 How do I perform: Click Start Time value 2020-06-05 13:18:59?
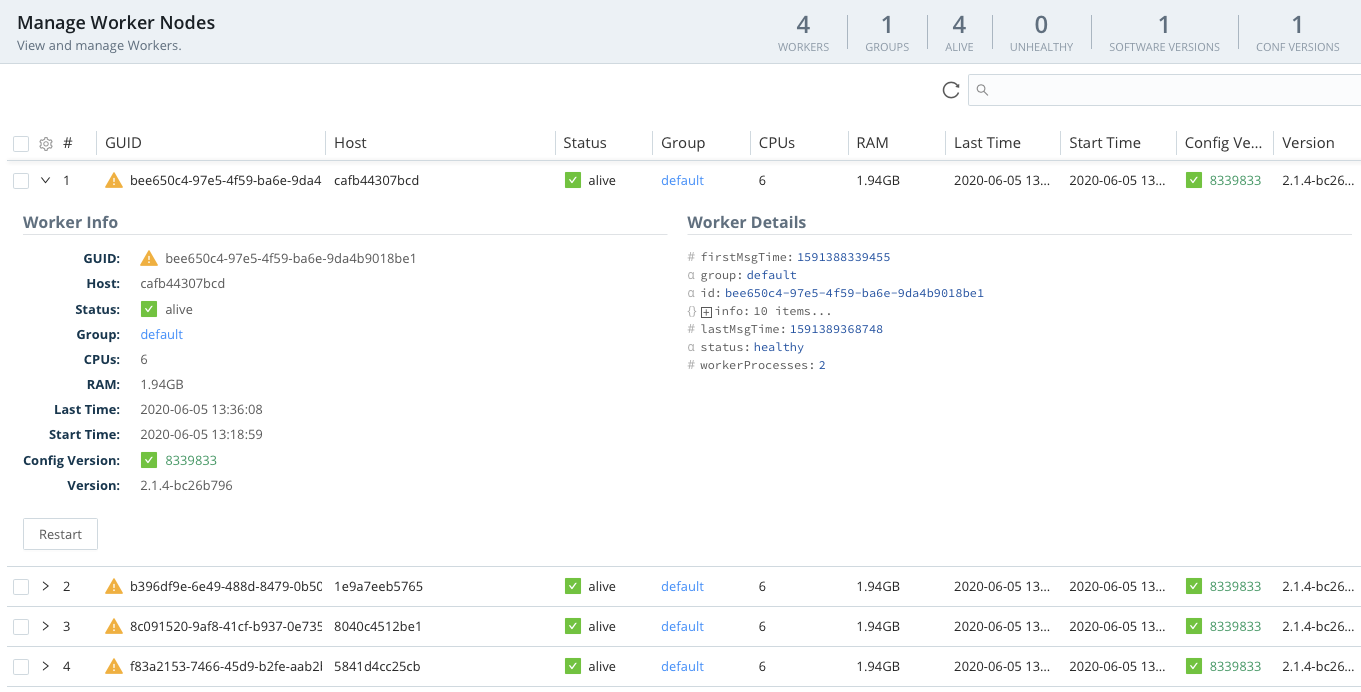click(201, 434)
